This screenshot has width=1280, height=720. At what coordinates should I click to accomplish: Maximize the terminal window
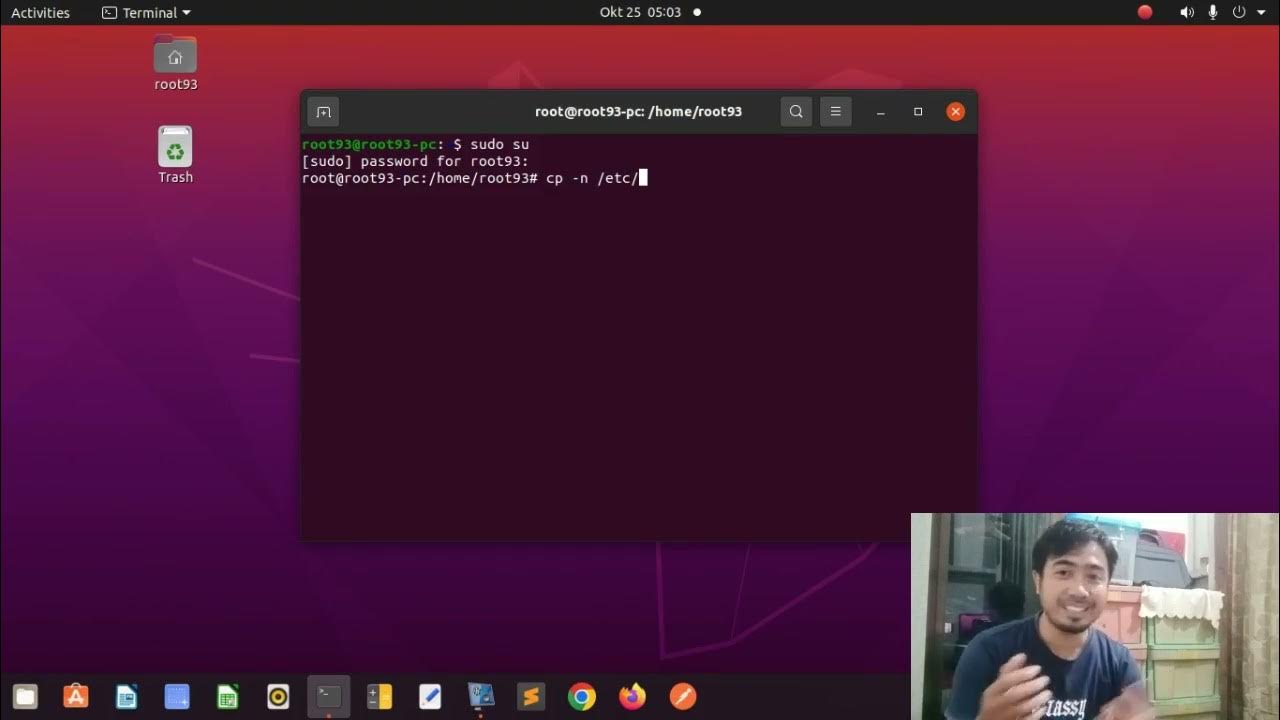pos(918,112)
